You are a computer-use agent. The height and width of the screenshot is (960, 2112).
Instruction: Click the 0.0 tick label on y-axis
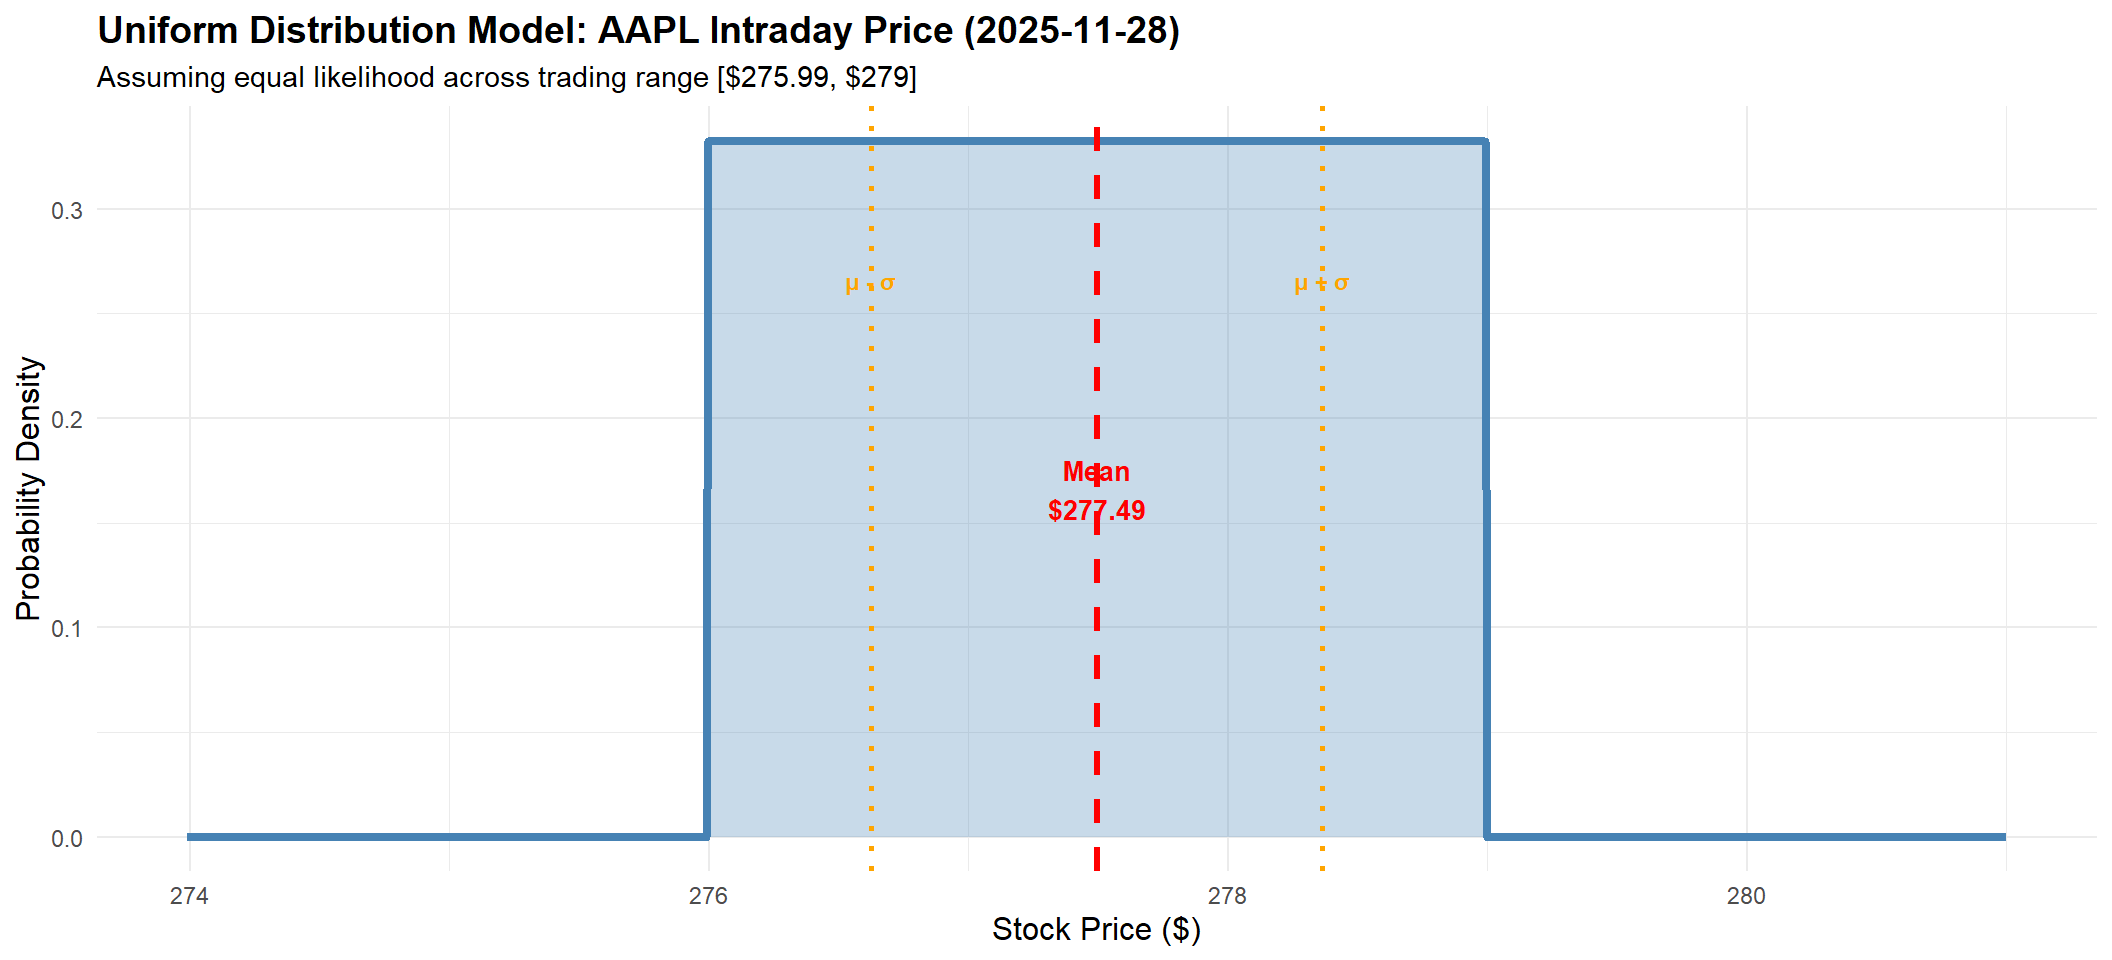[x=67, y=838]
